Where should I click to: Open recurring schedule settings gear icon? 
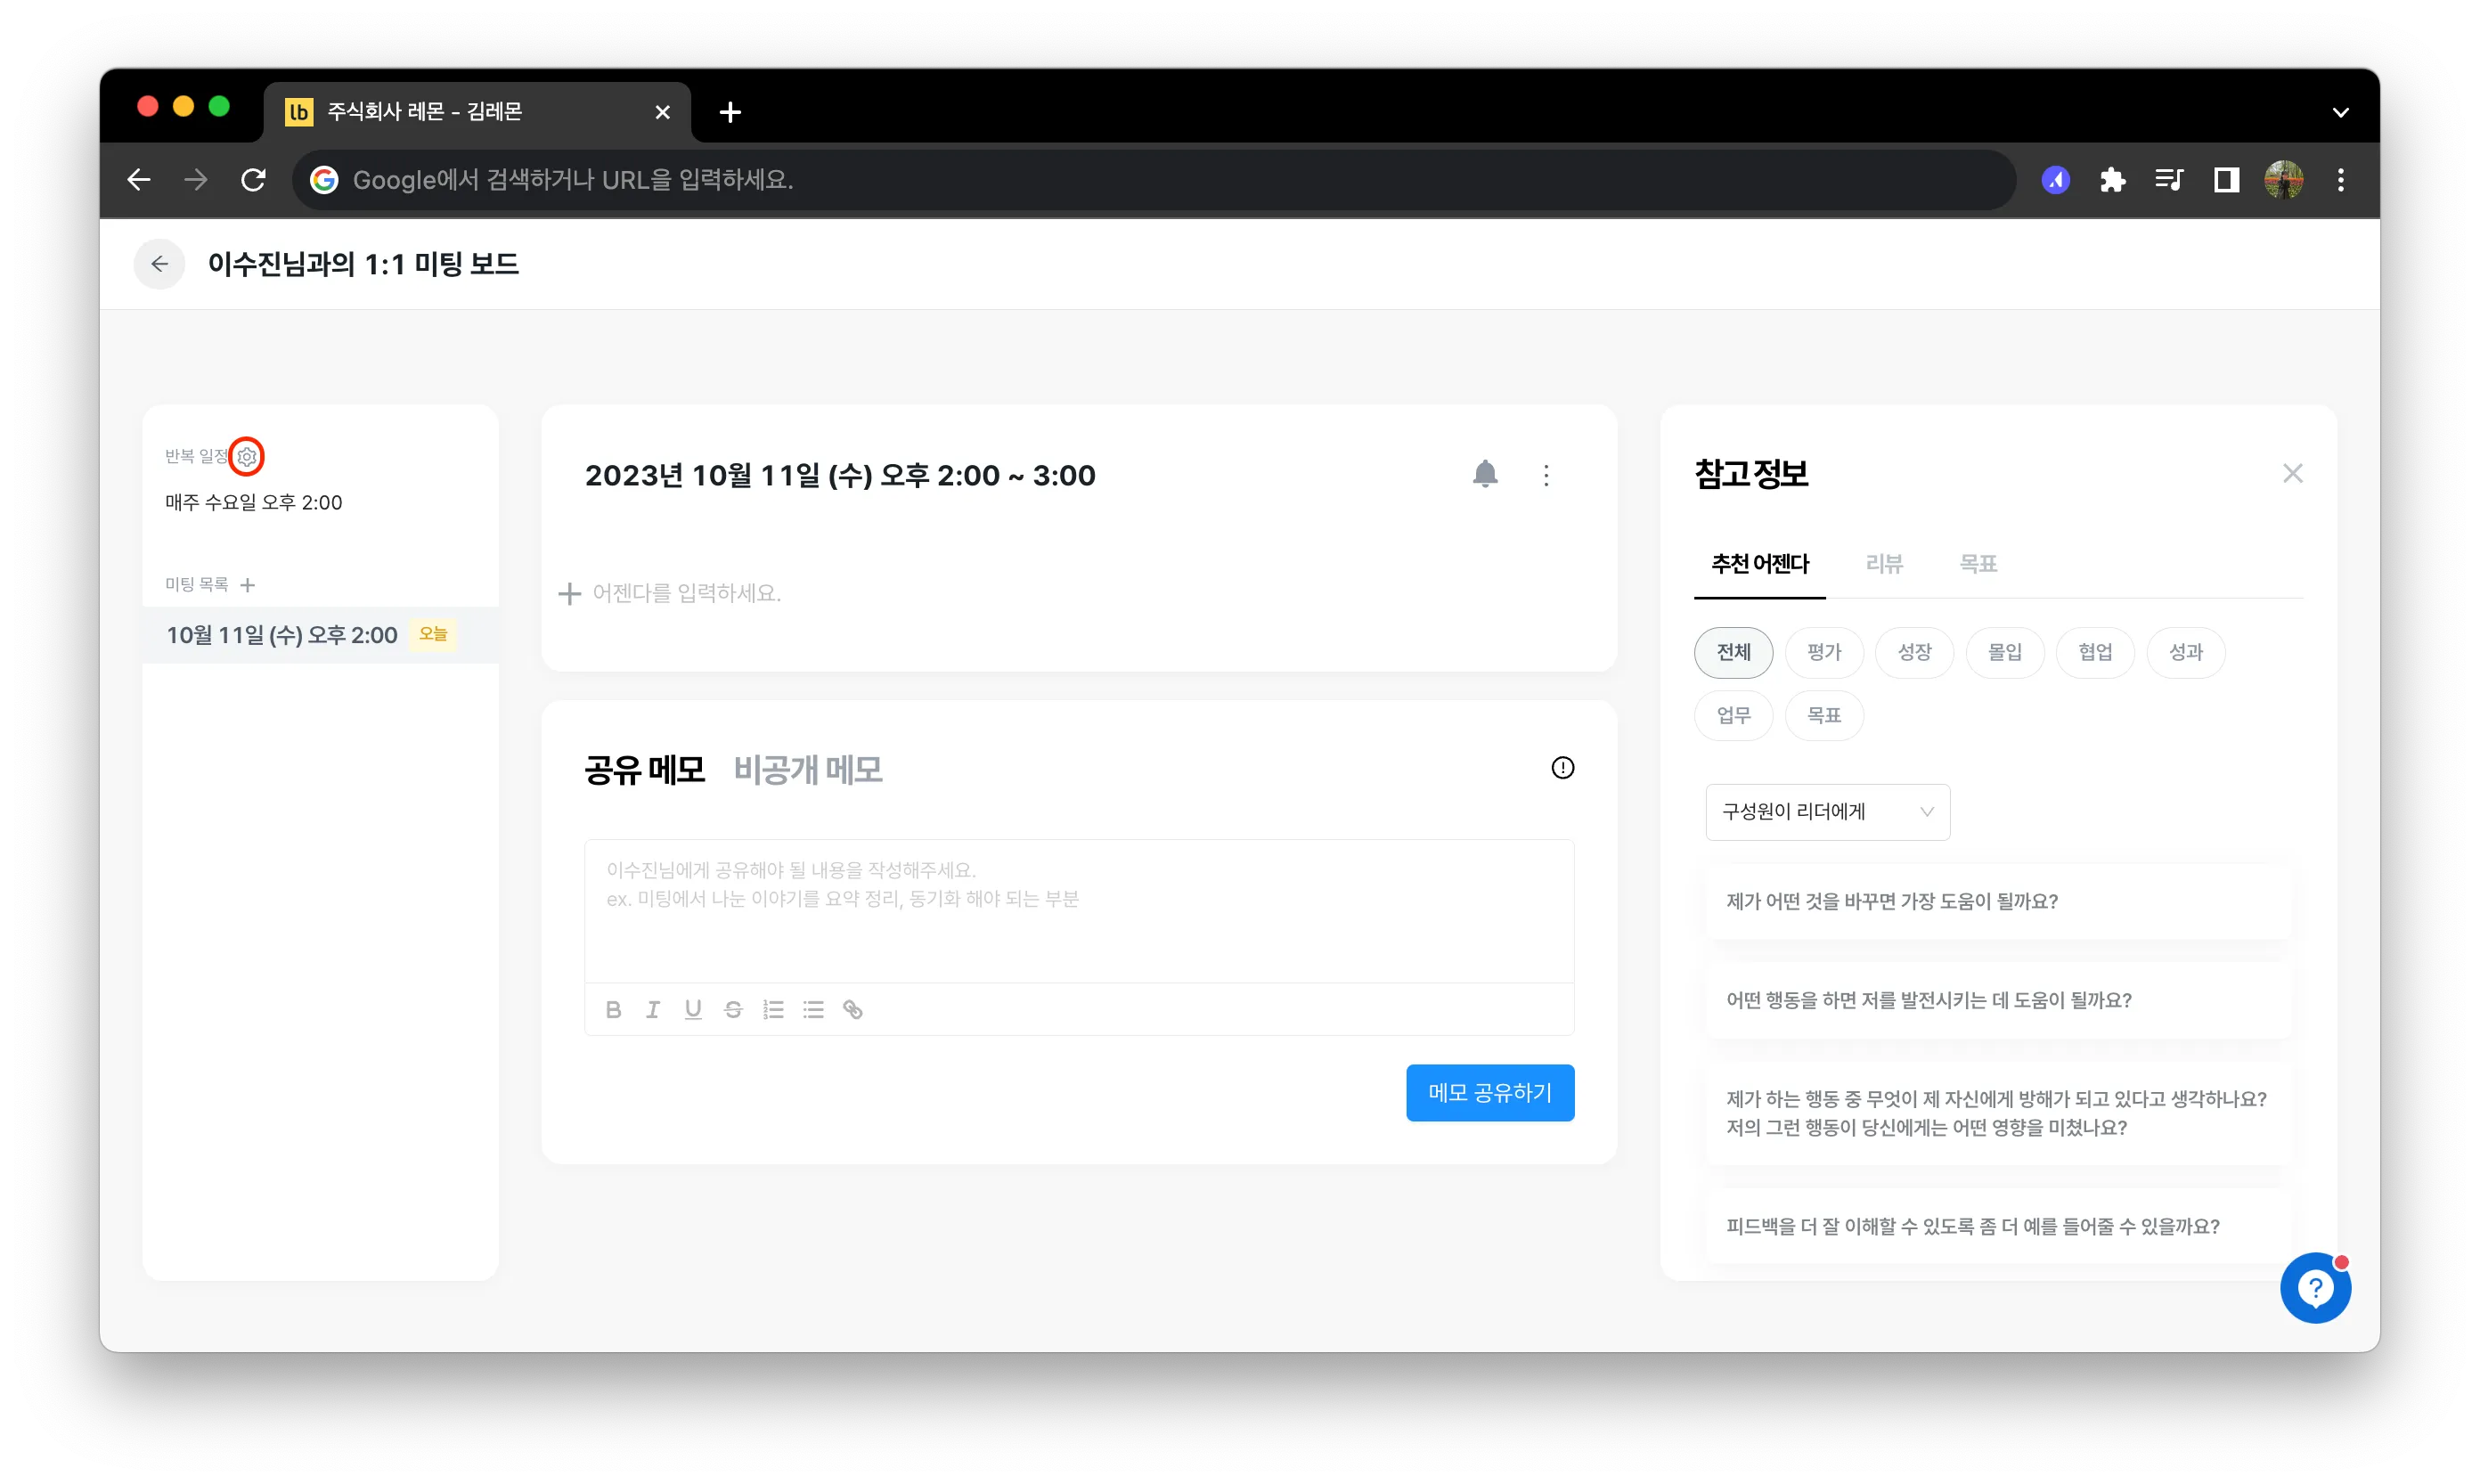[x=246, y=457]
